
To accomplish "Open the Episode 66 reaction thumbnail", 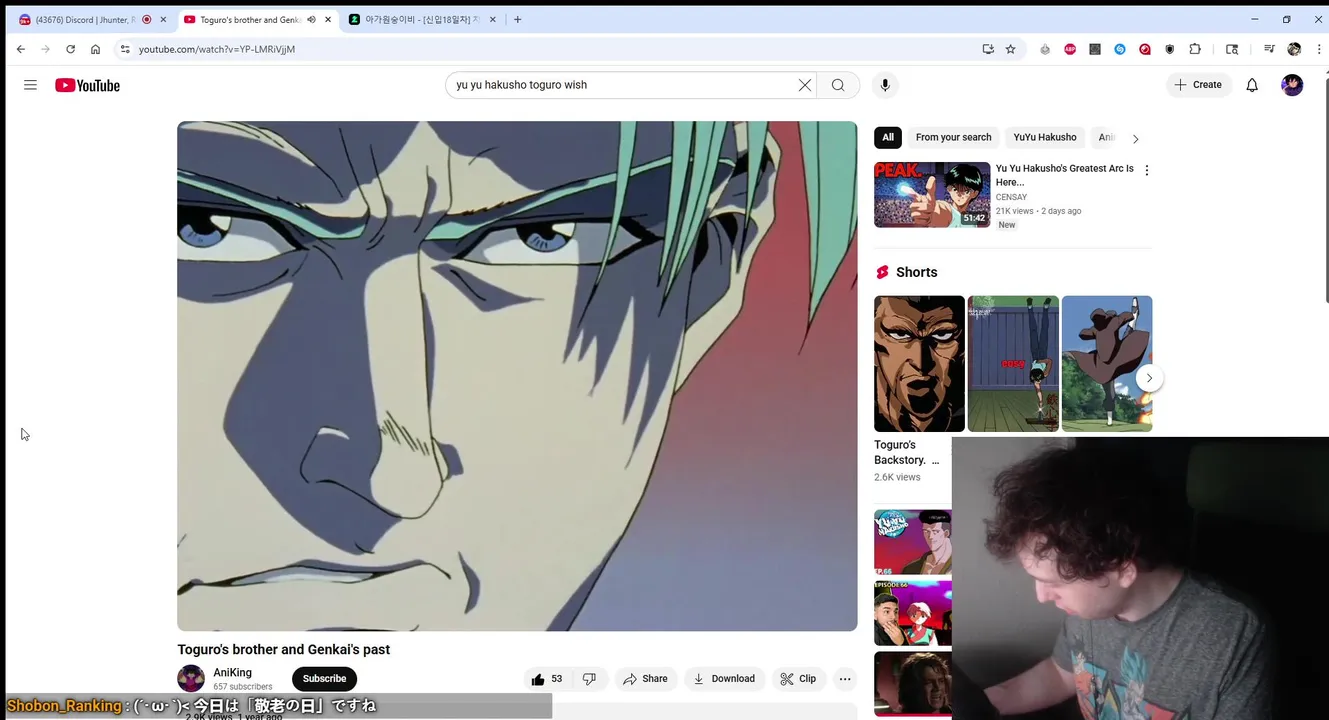I will 912,613.
